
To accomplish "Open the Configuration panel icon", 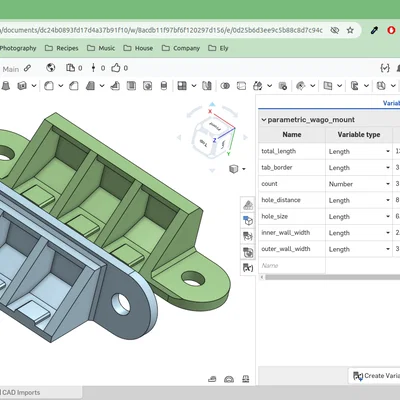I will (x=248, y=220).
